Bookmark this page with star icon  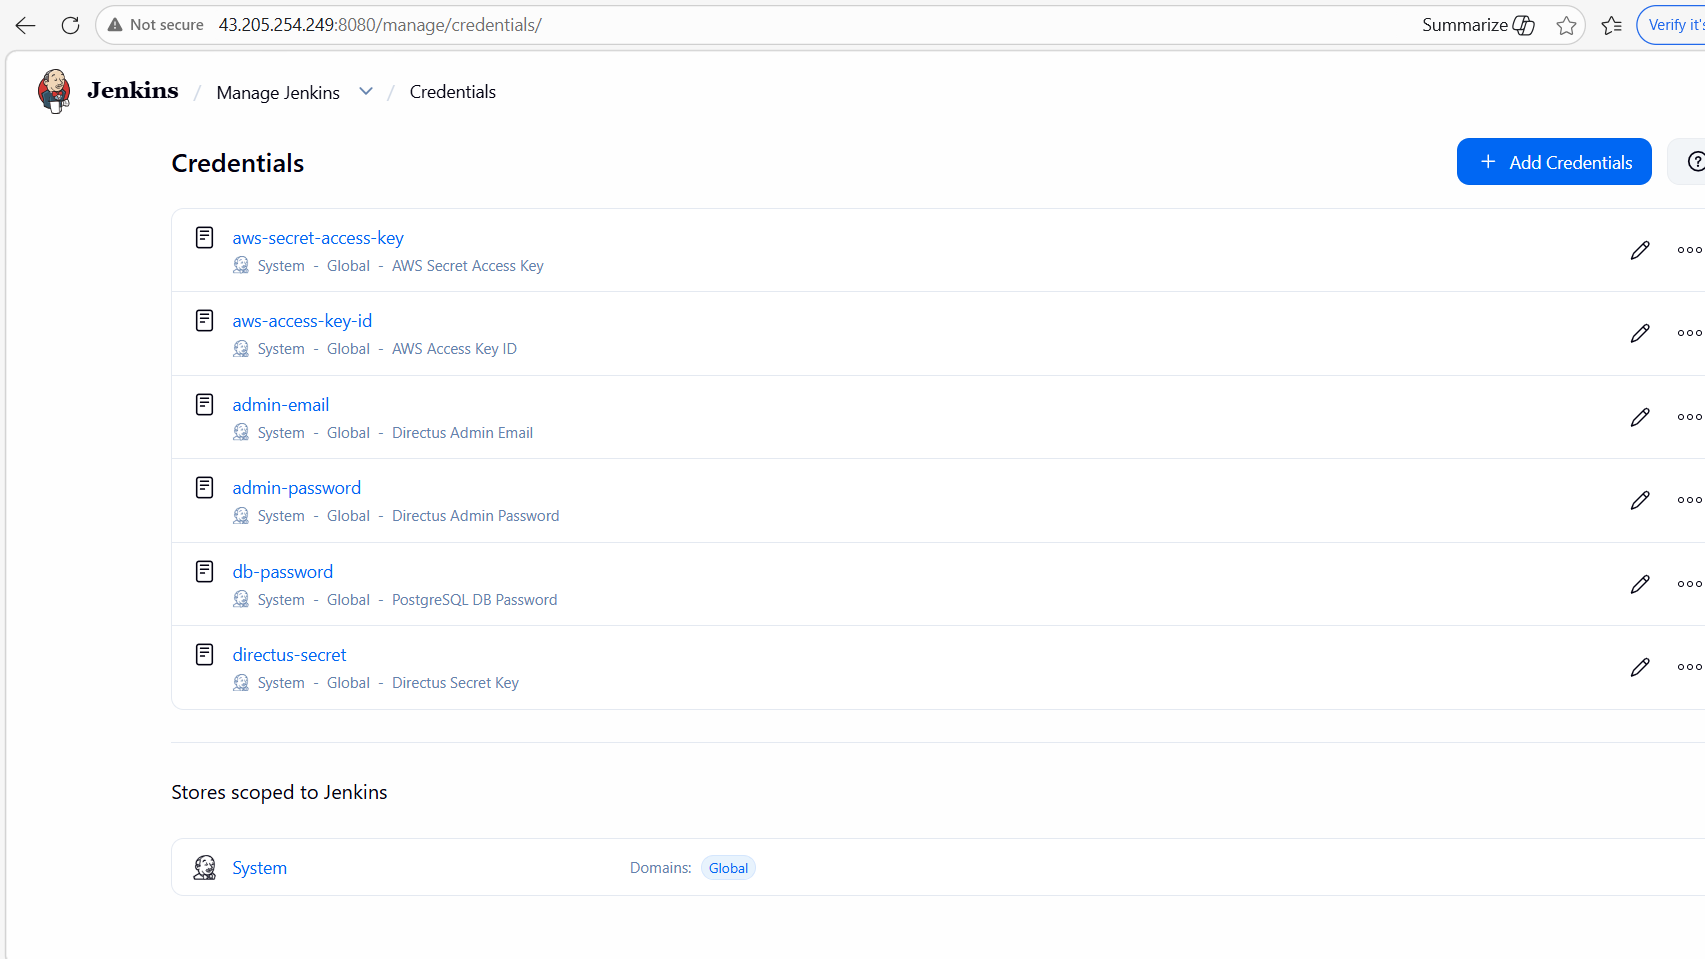point(1566,25)
